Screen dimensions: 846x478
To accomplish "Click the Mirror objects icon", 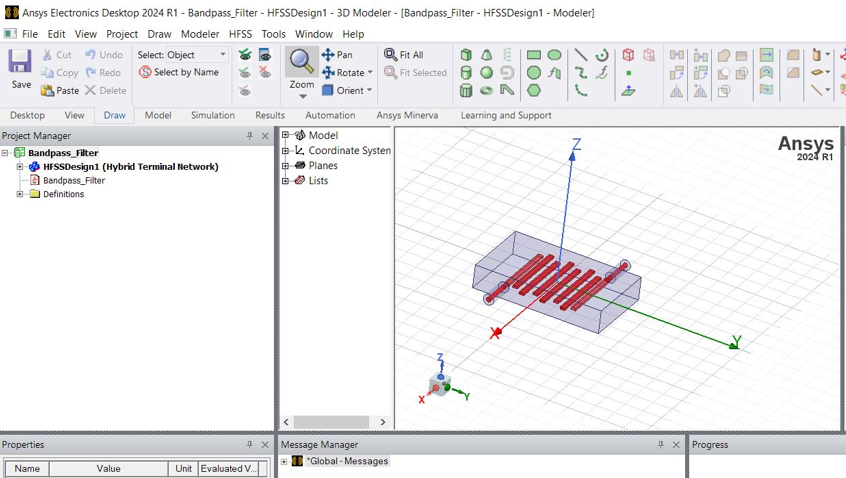I will click(677, 91).
